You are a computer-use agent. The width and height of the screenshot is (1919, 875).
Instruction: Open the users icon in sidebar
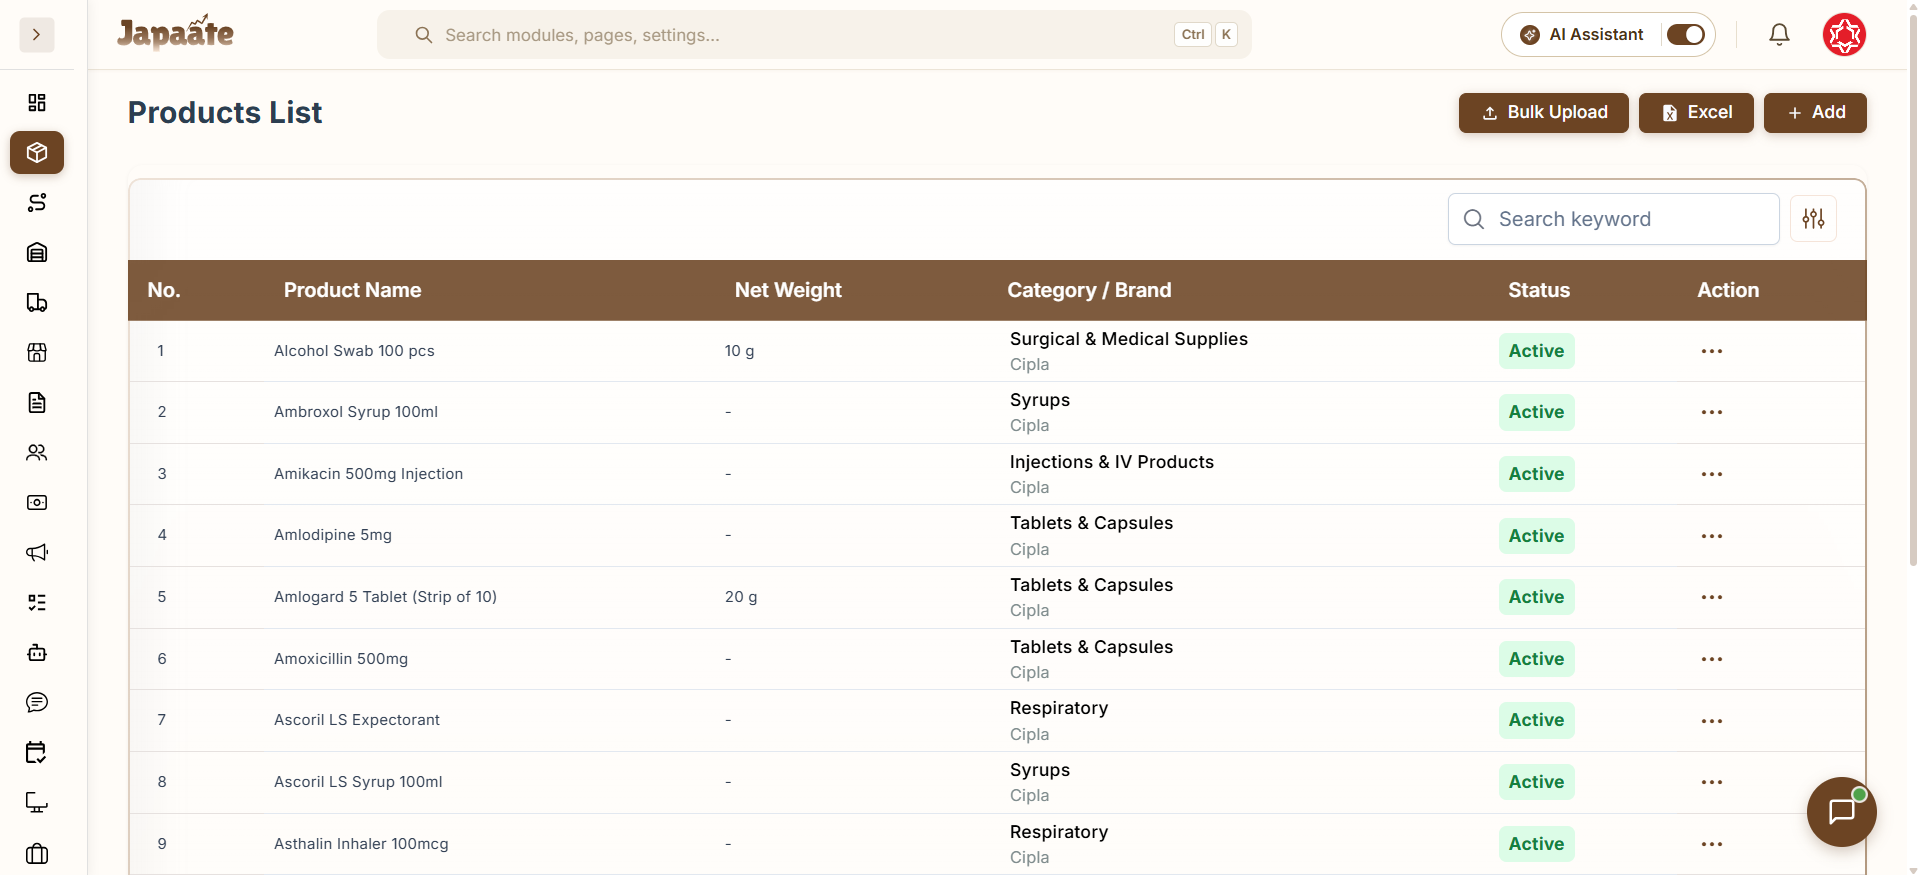pyautogui.click(x=37, y=453)
